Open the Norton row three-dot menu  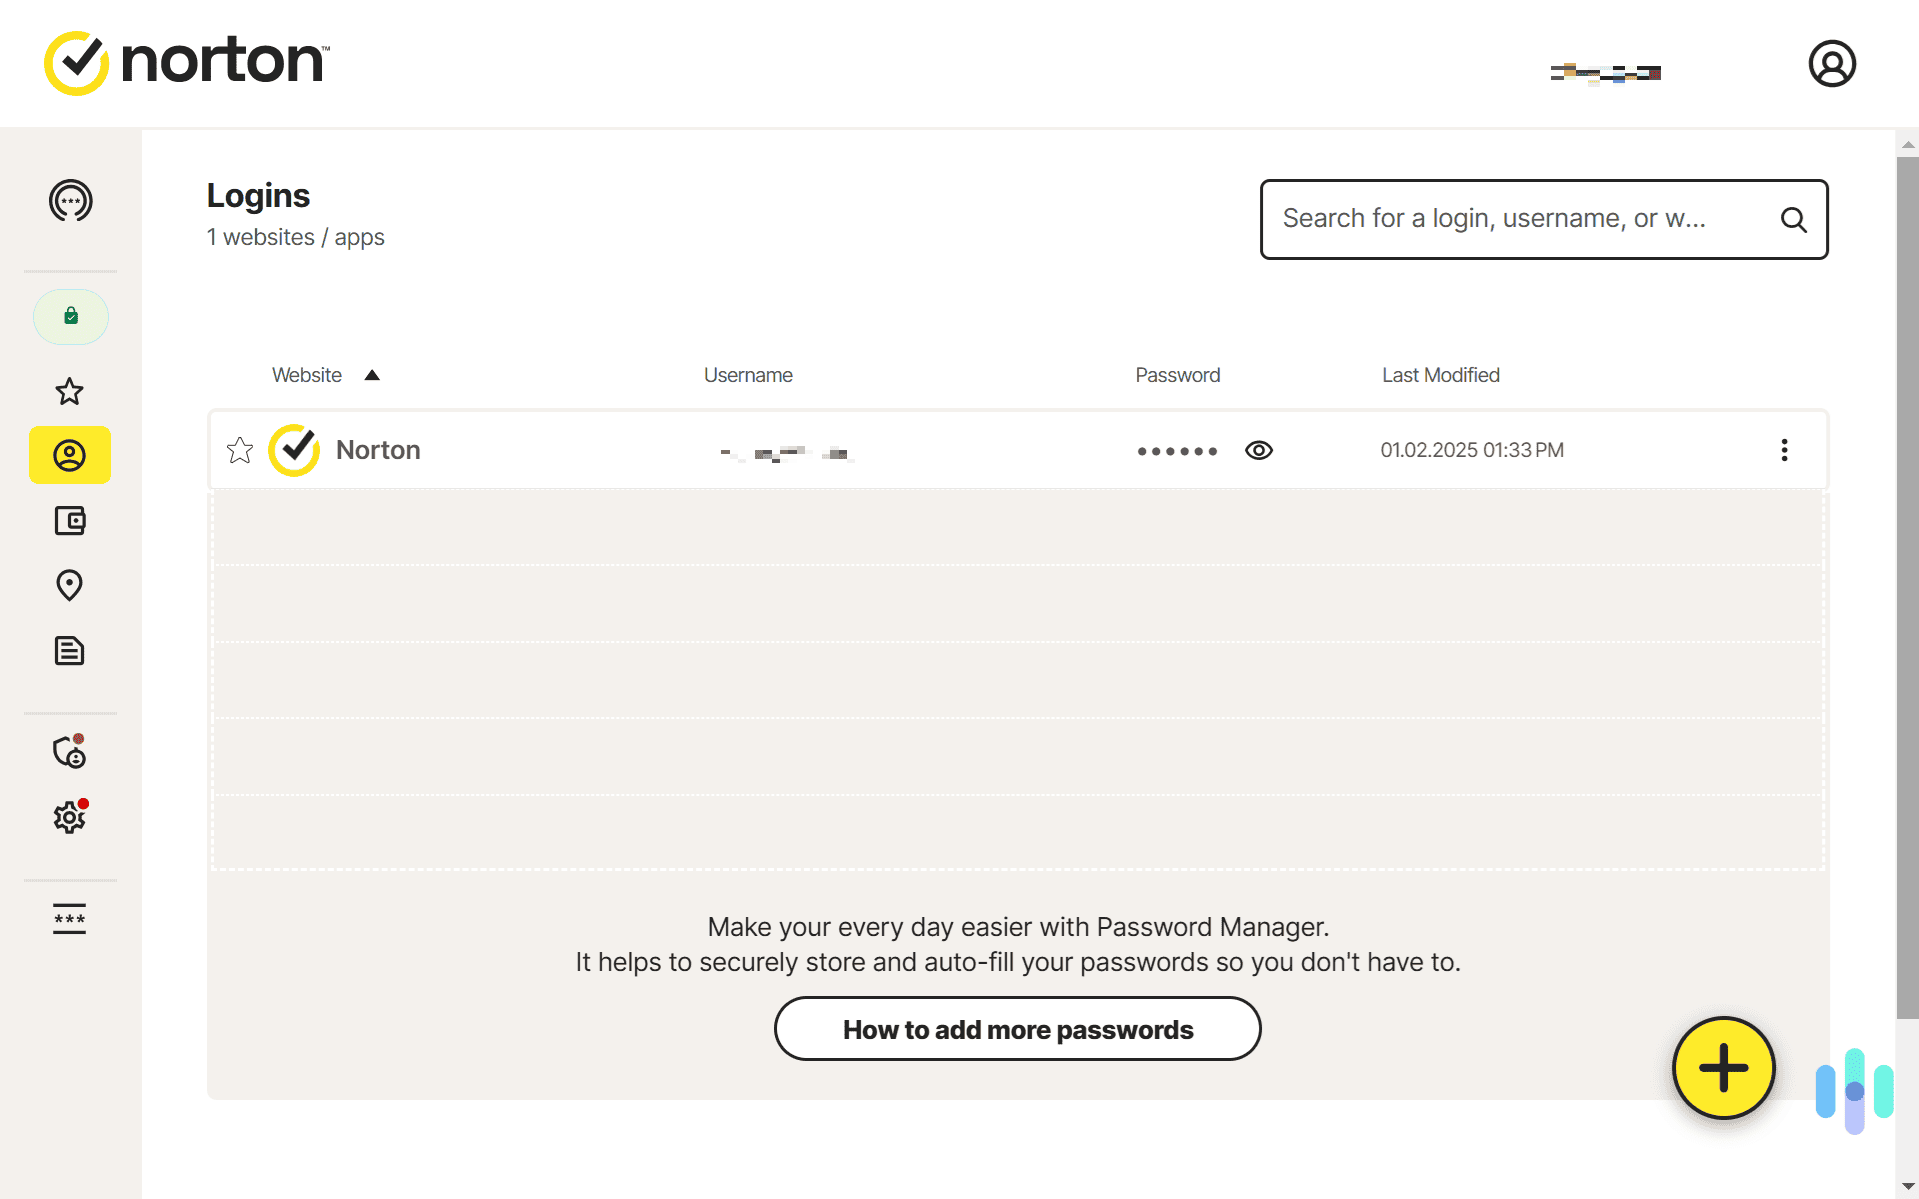[x=1784, y=450]
